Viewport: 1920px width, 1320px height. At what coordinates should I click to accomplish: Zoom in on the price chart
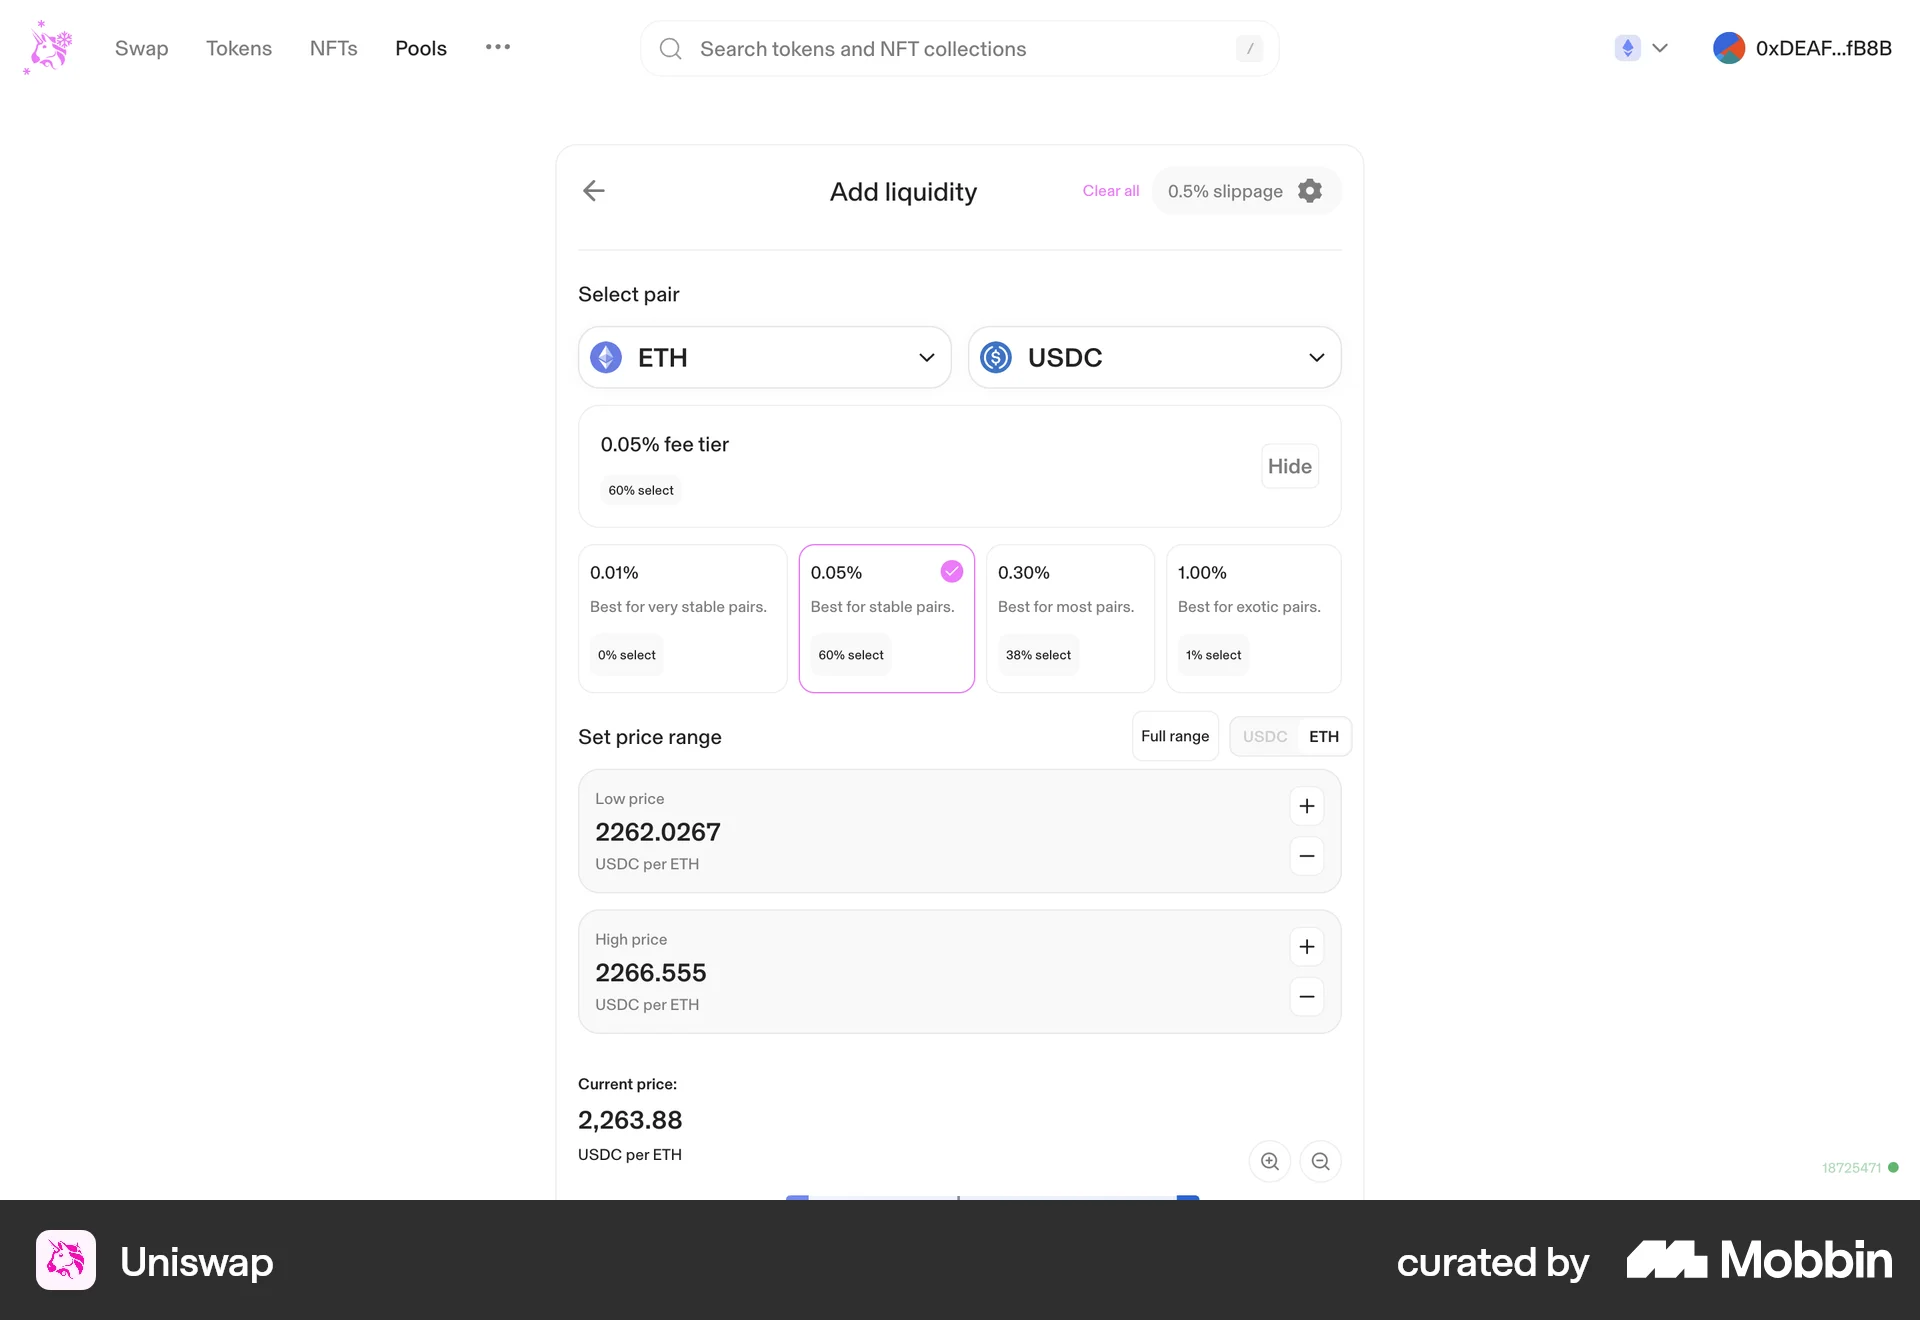coord(1269,1161)
